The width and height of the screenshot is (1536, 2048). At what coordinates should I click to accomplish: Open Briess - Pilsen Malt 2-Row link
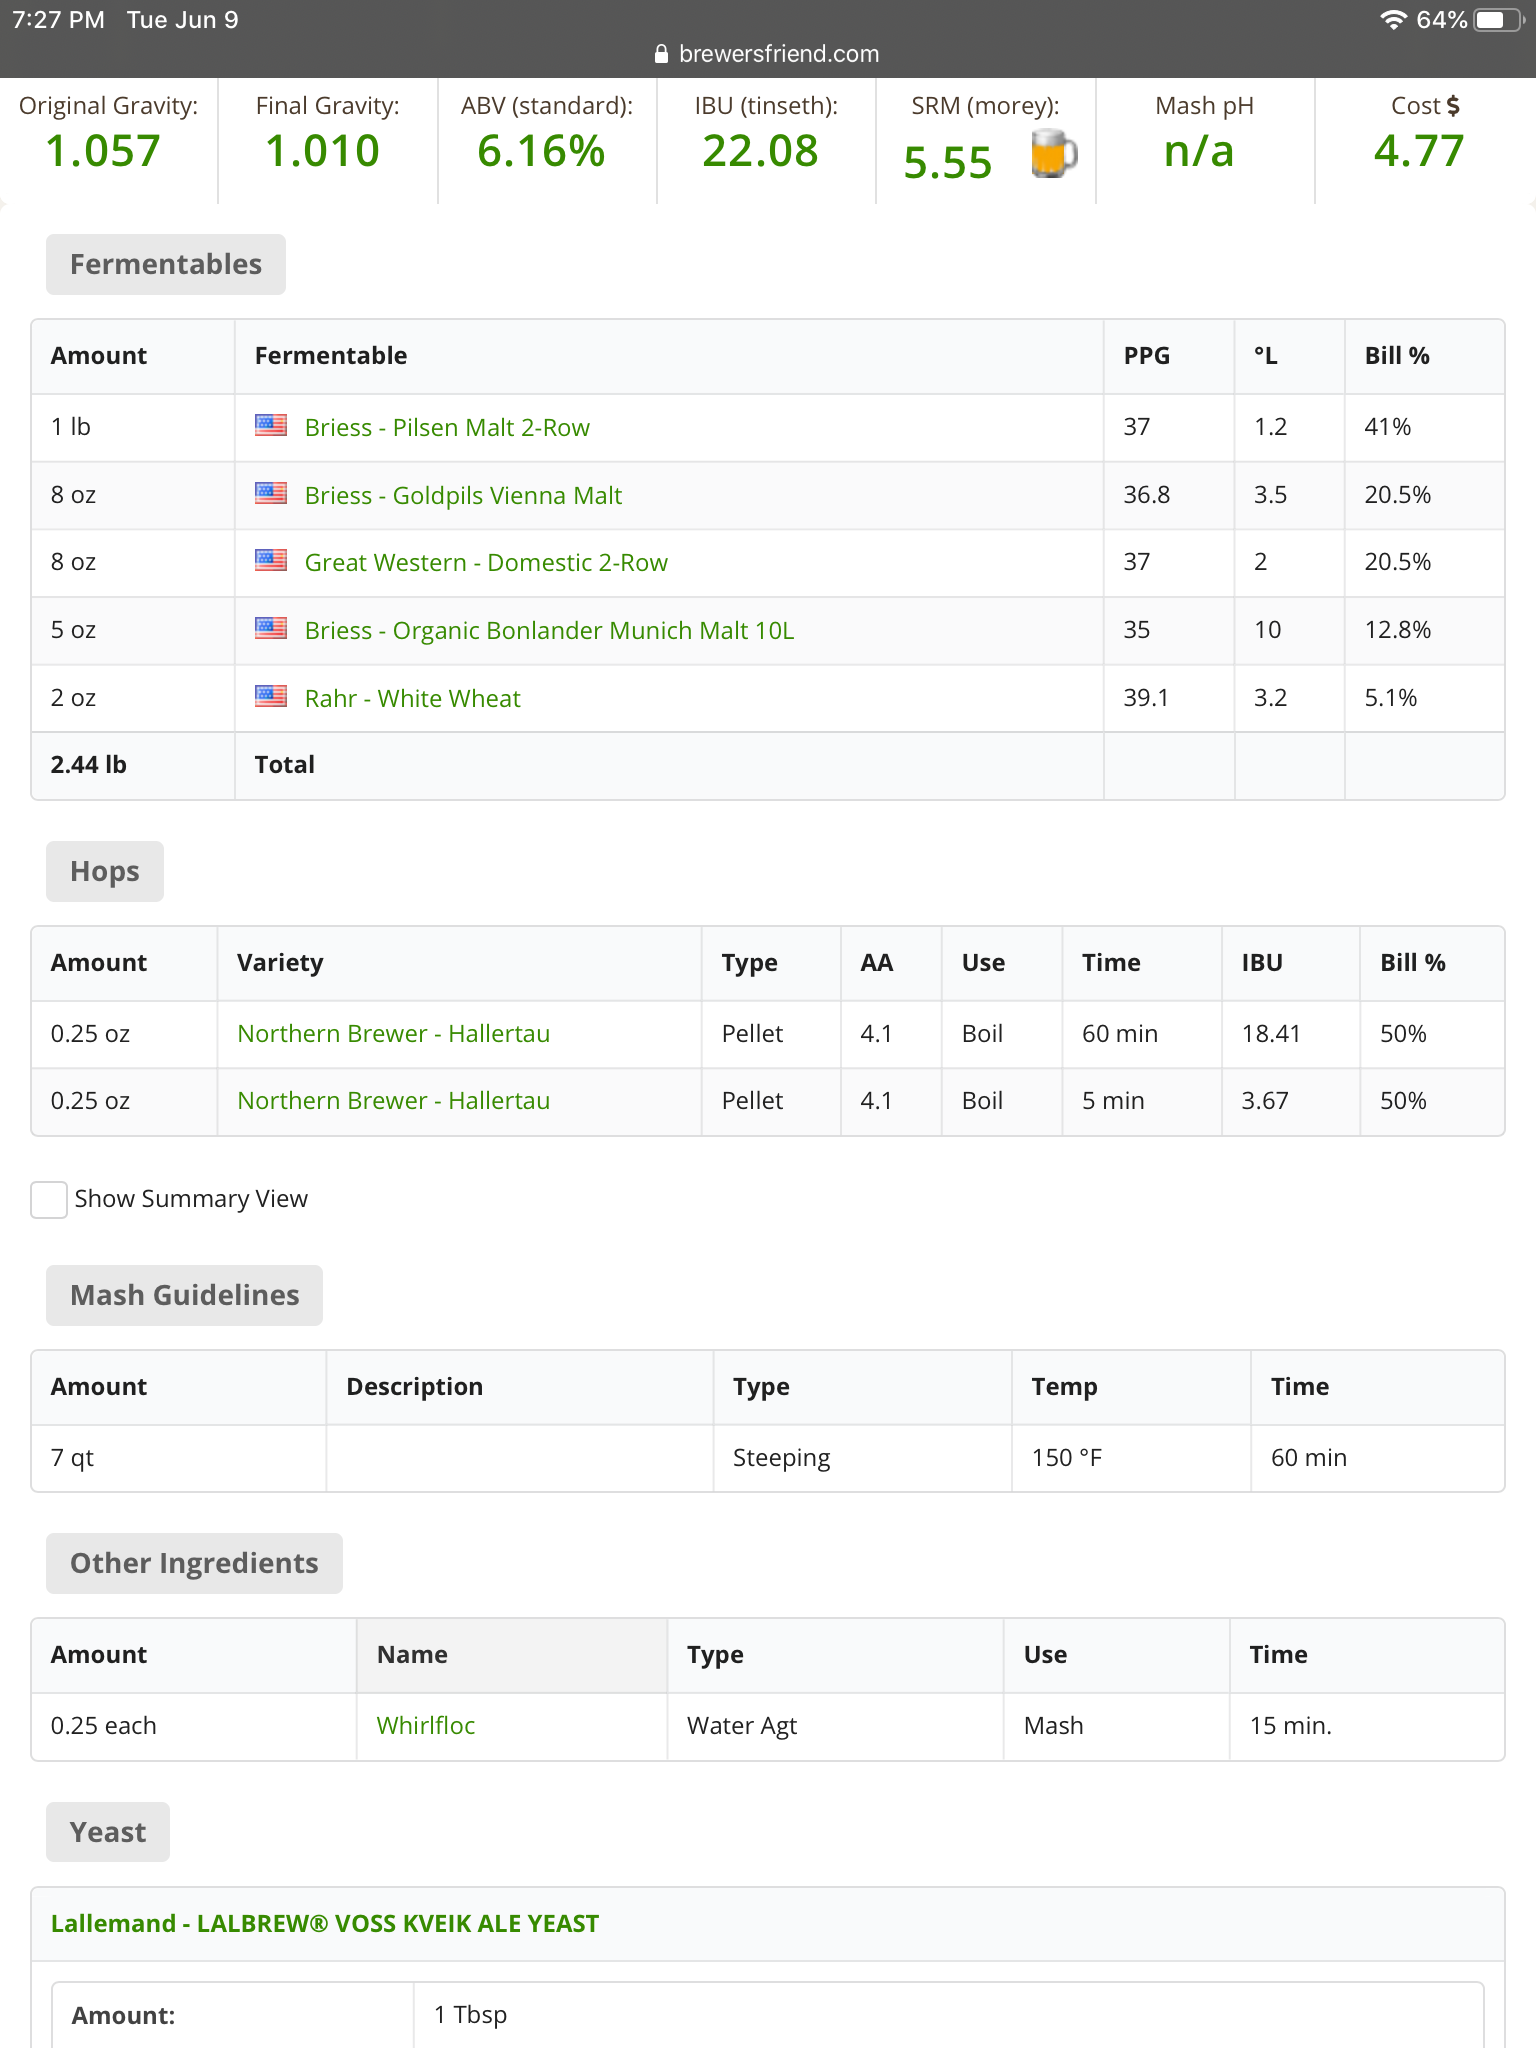click(x=447, y=427)
